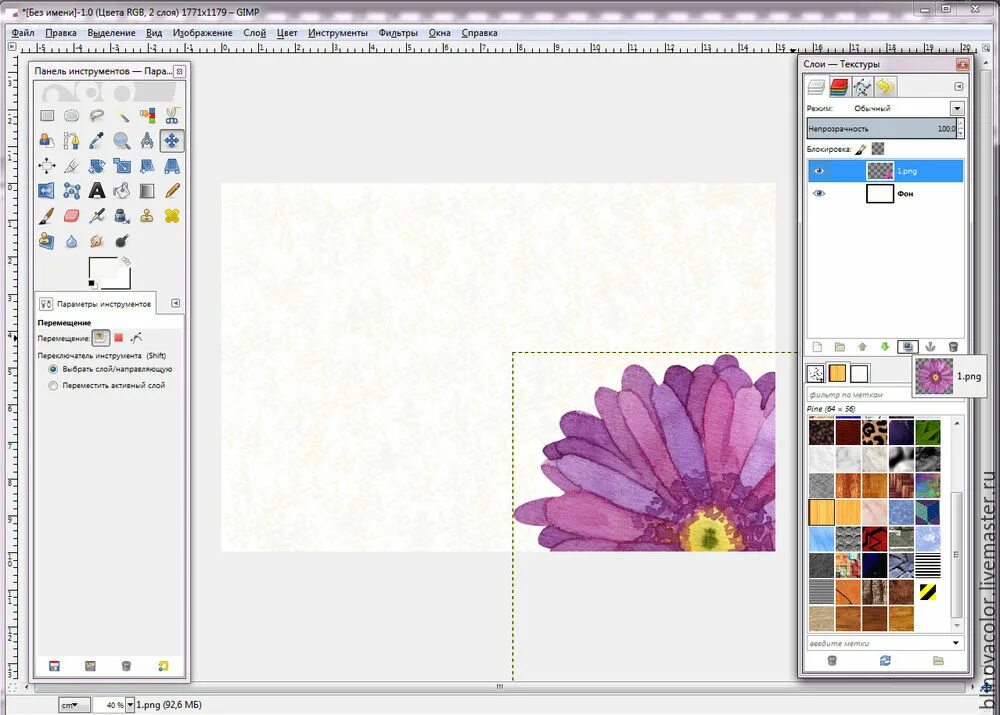Select the Smudge tool
Screen dimensions: 1000x715
click(96, 241)
